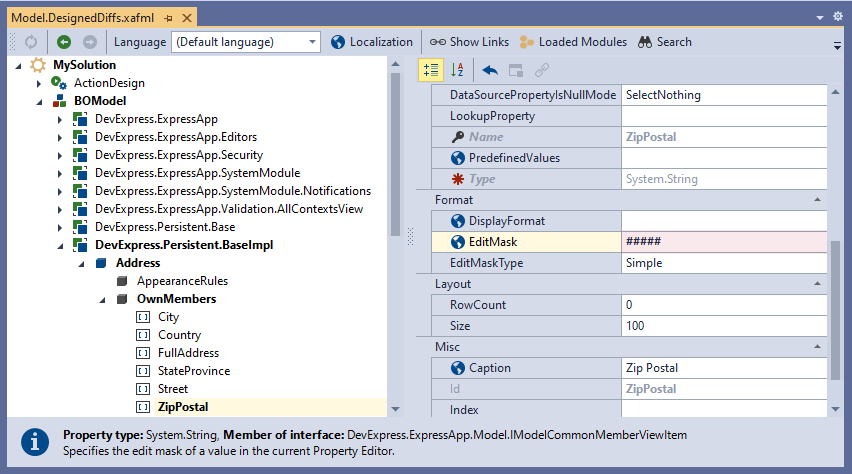
Task: Open toolbar overflow options arrow
Action: [837, 46]
